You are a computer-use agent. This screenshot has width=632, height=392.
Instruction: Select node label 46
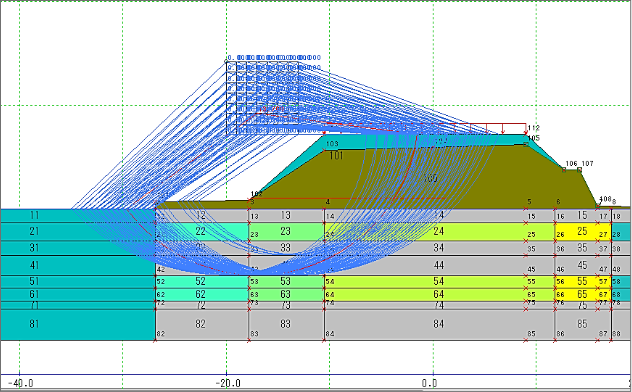(561, 270)
